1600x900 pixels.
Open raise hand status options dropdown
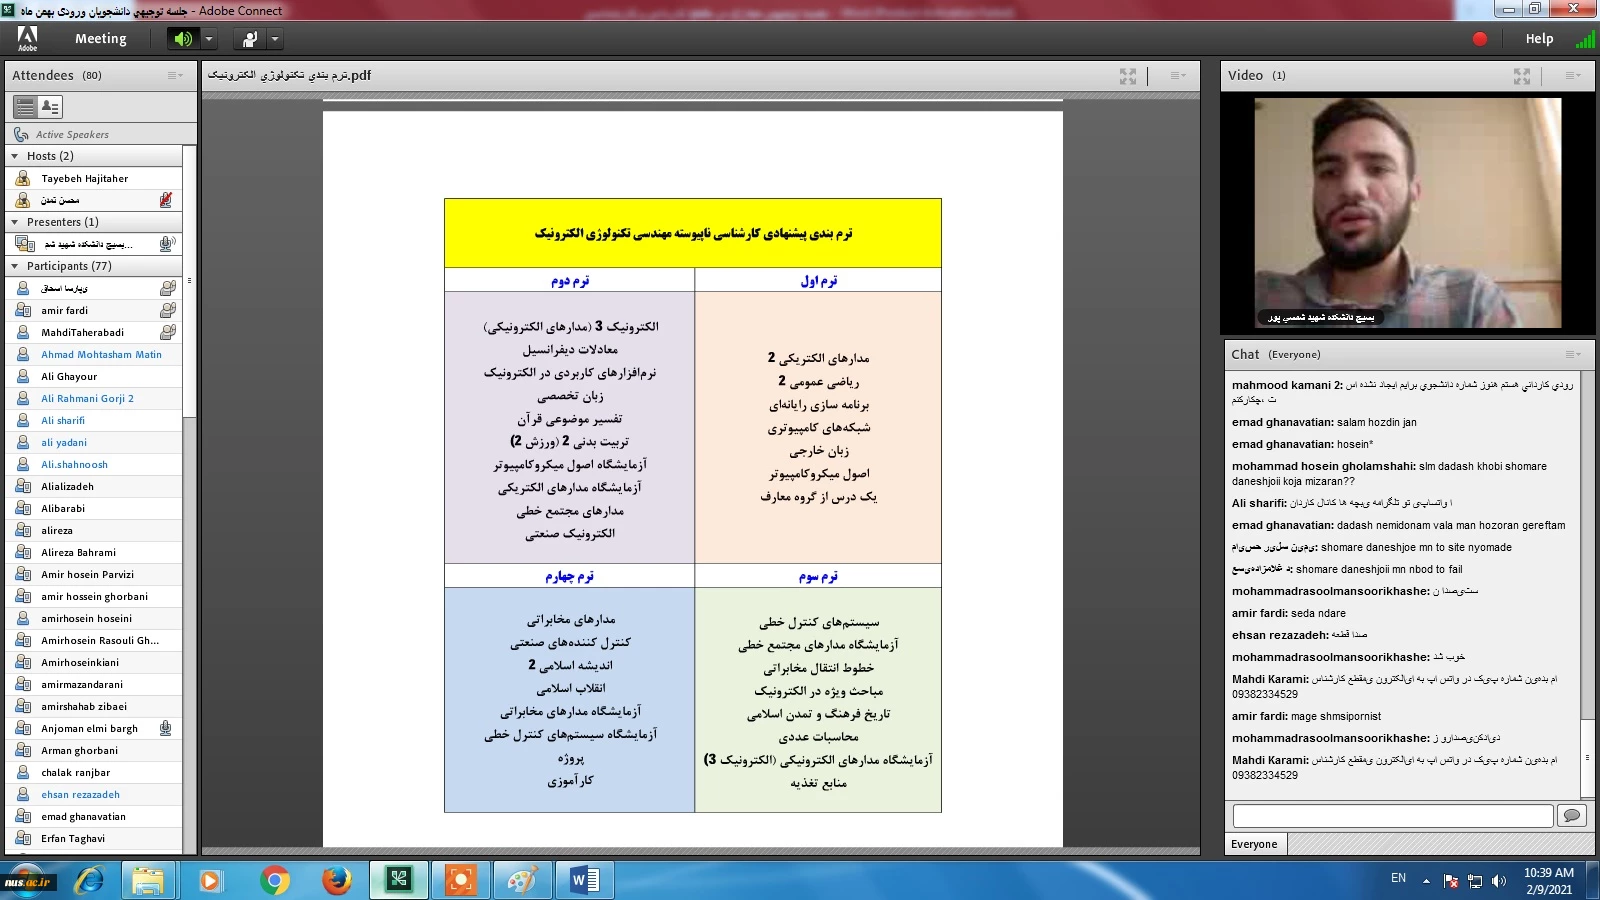coord(275,39)
